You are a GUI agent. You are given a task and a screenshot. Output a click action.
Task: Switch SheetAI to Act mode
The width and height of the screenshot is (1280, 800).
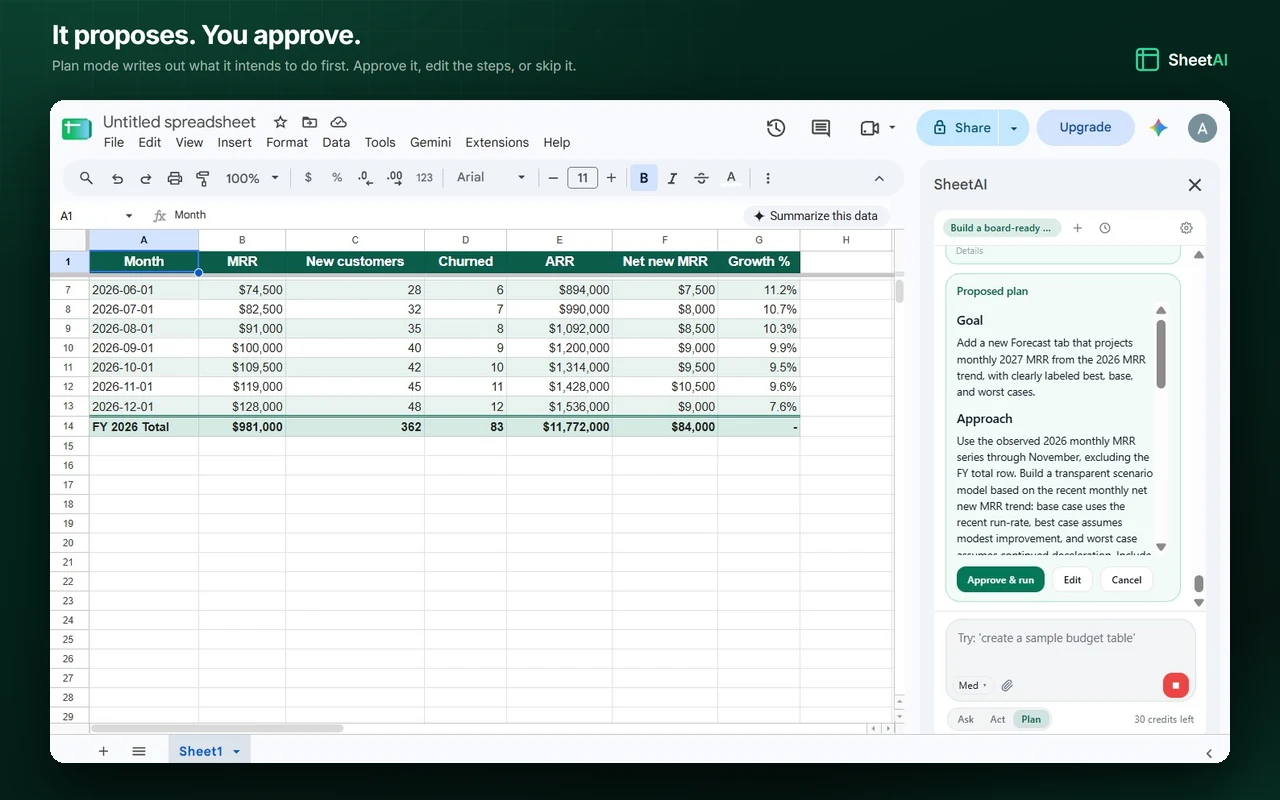pyautogui.click(x=998, y=719)
